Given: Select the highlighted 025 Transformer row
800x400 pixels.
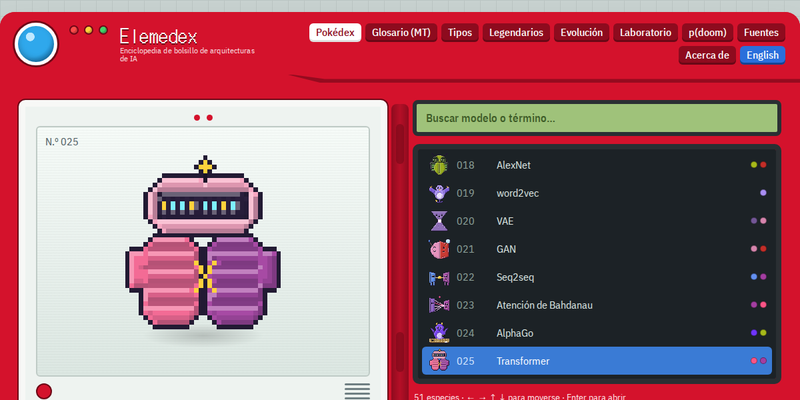Looking at the screenshot, I should [x=596, y=361].
